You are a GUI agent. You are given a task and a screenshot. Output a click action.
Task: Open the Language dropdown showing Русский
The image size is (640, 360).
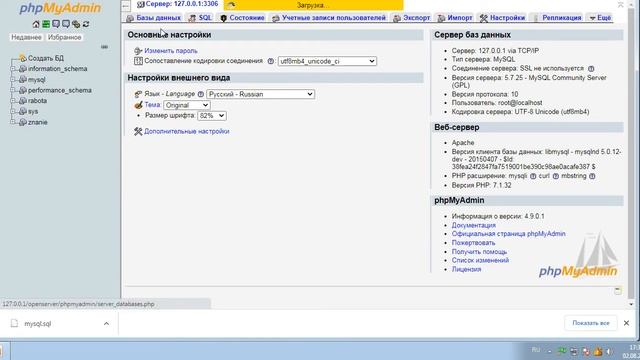pos(260,94)
